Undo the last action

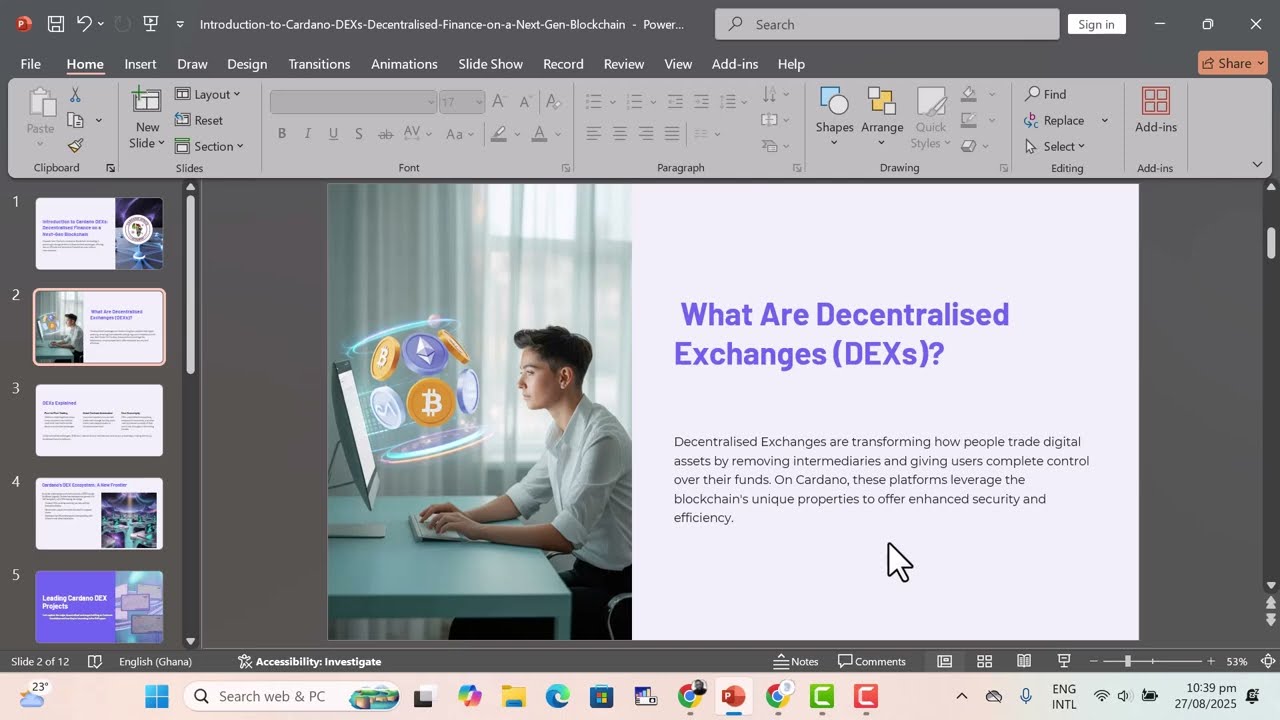[x=84, y=24]
